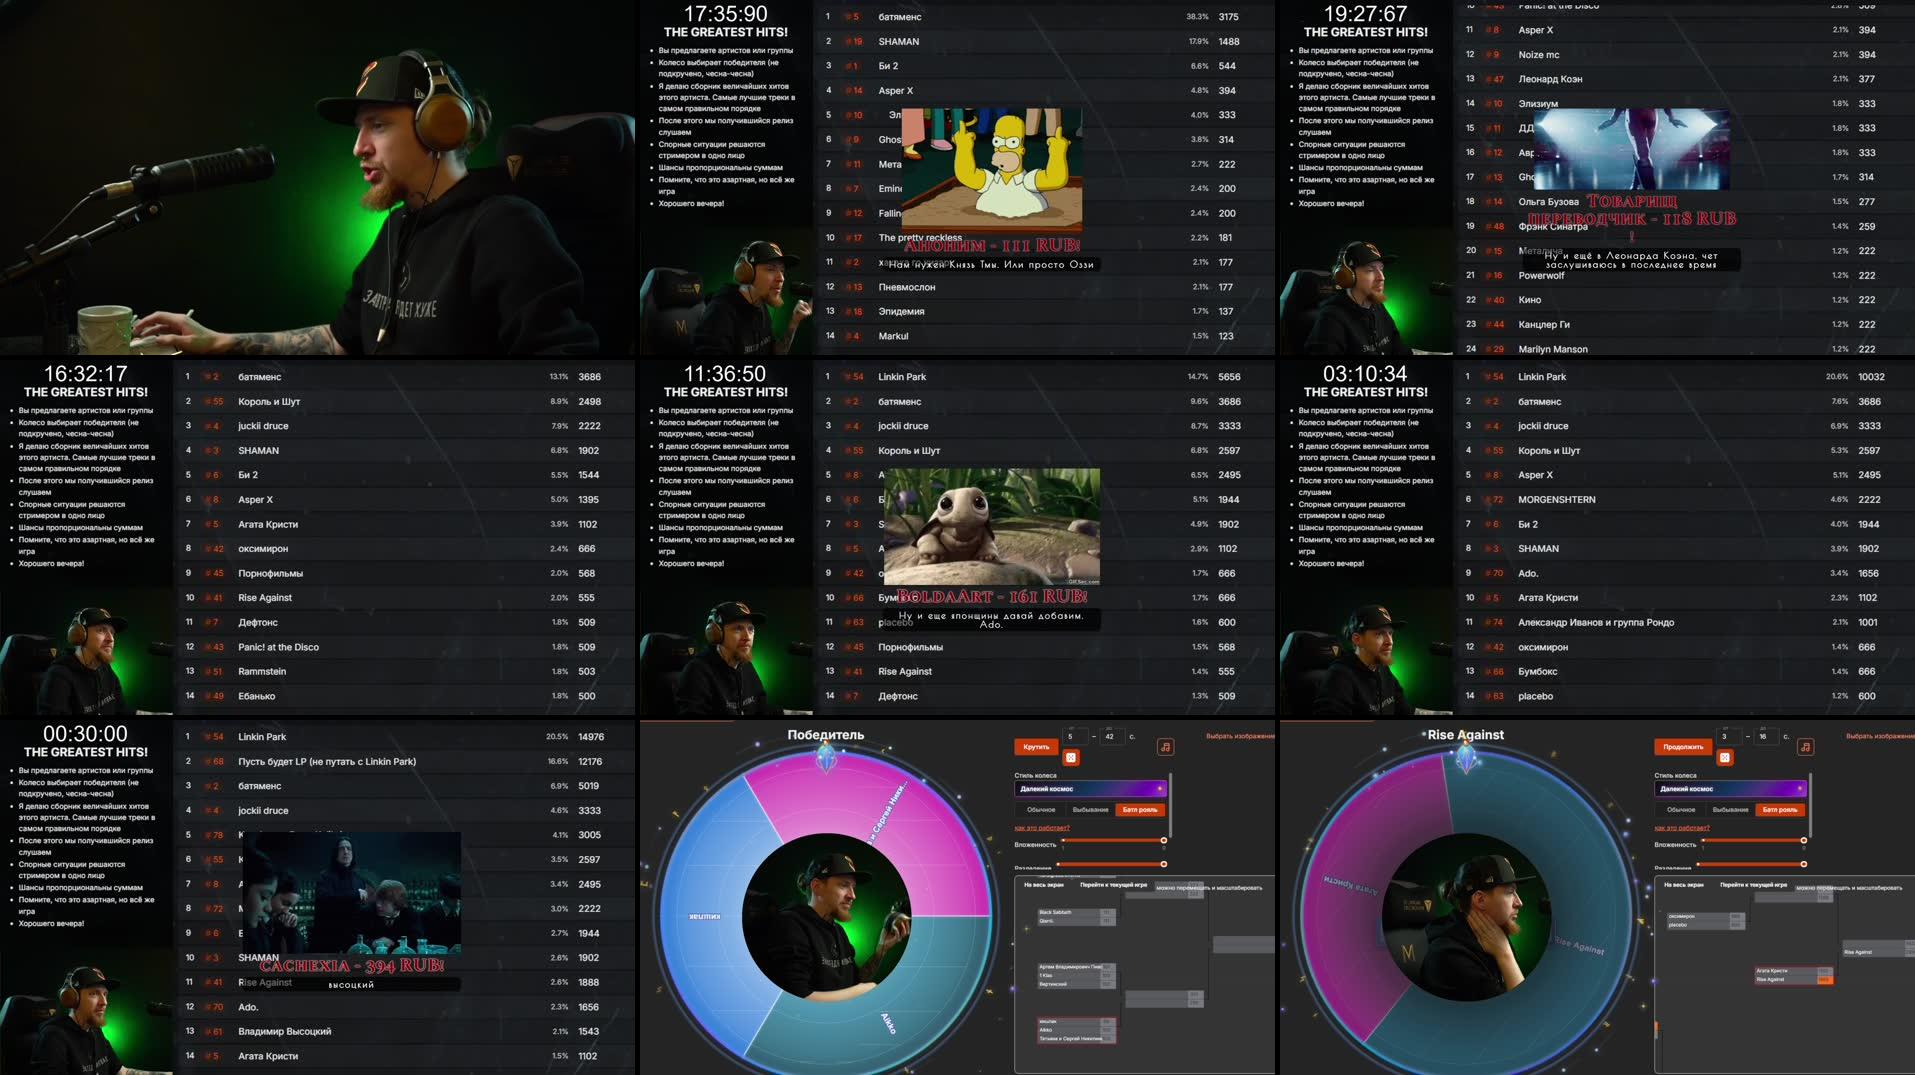Select the Обычное wheel mode
Image resolution: width=1915 pixels, height=1075 pixels.
click(x=1041, y=810)
